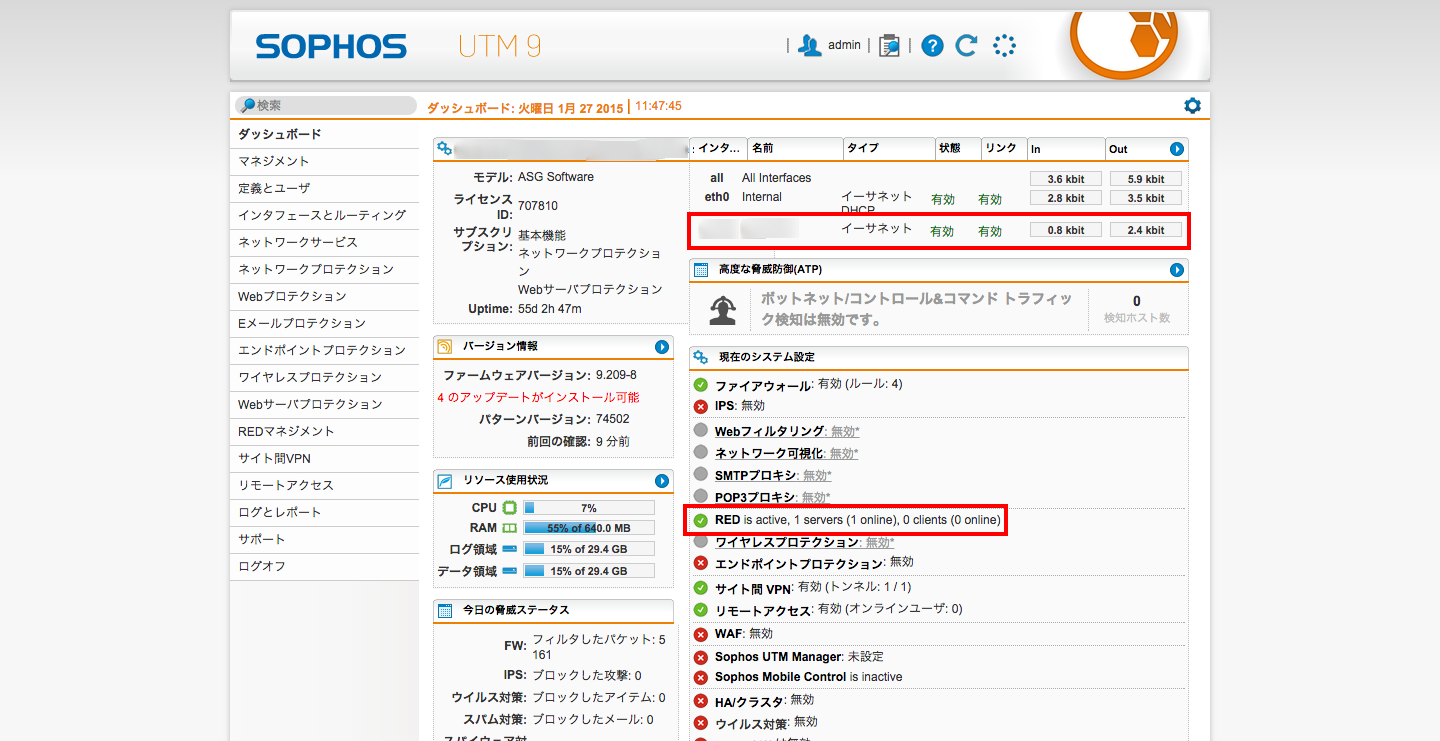Click the admin user icon
This screenshot has height=741, width=1440.
coord(810,45)
